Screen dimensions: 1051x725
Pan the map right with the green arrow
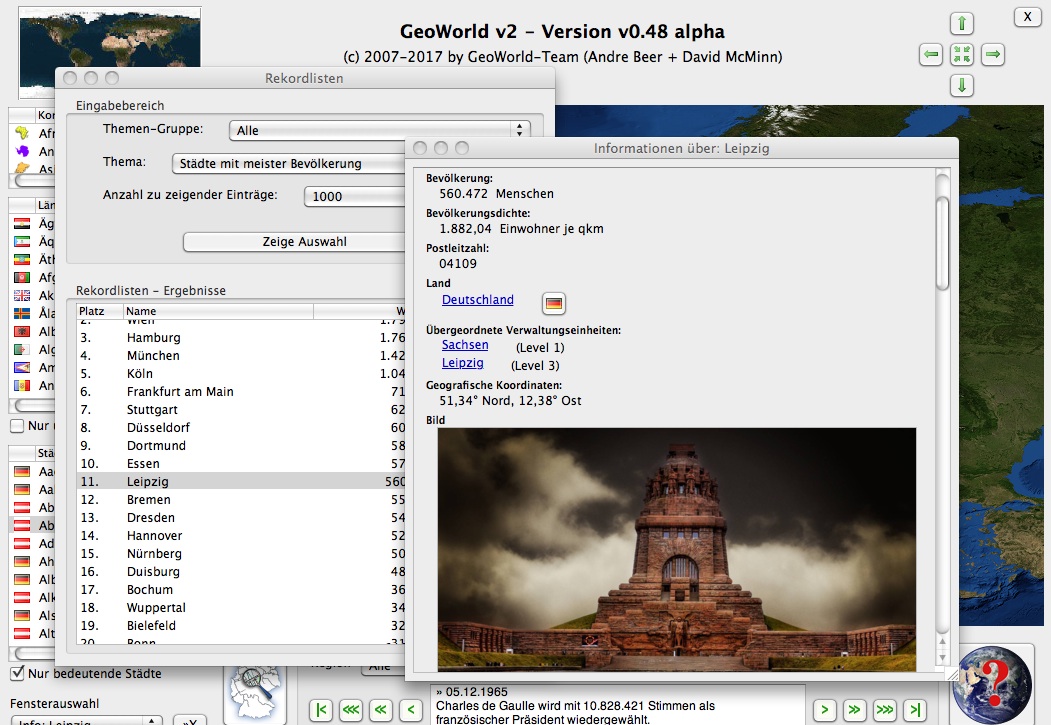pos(993,54)
